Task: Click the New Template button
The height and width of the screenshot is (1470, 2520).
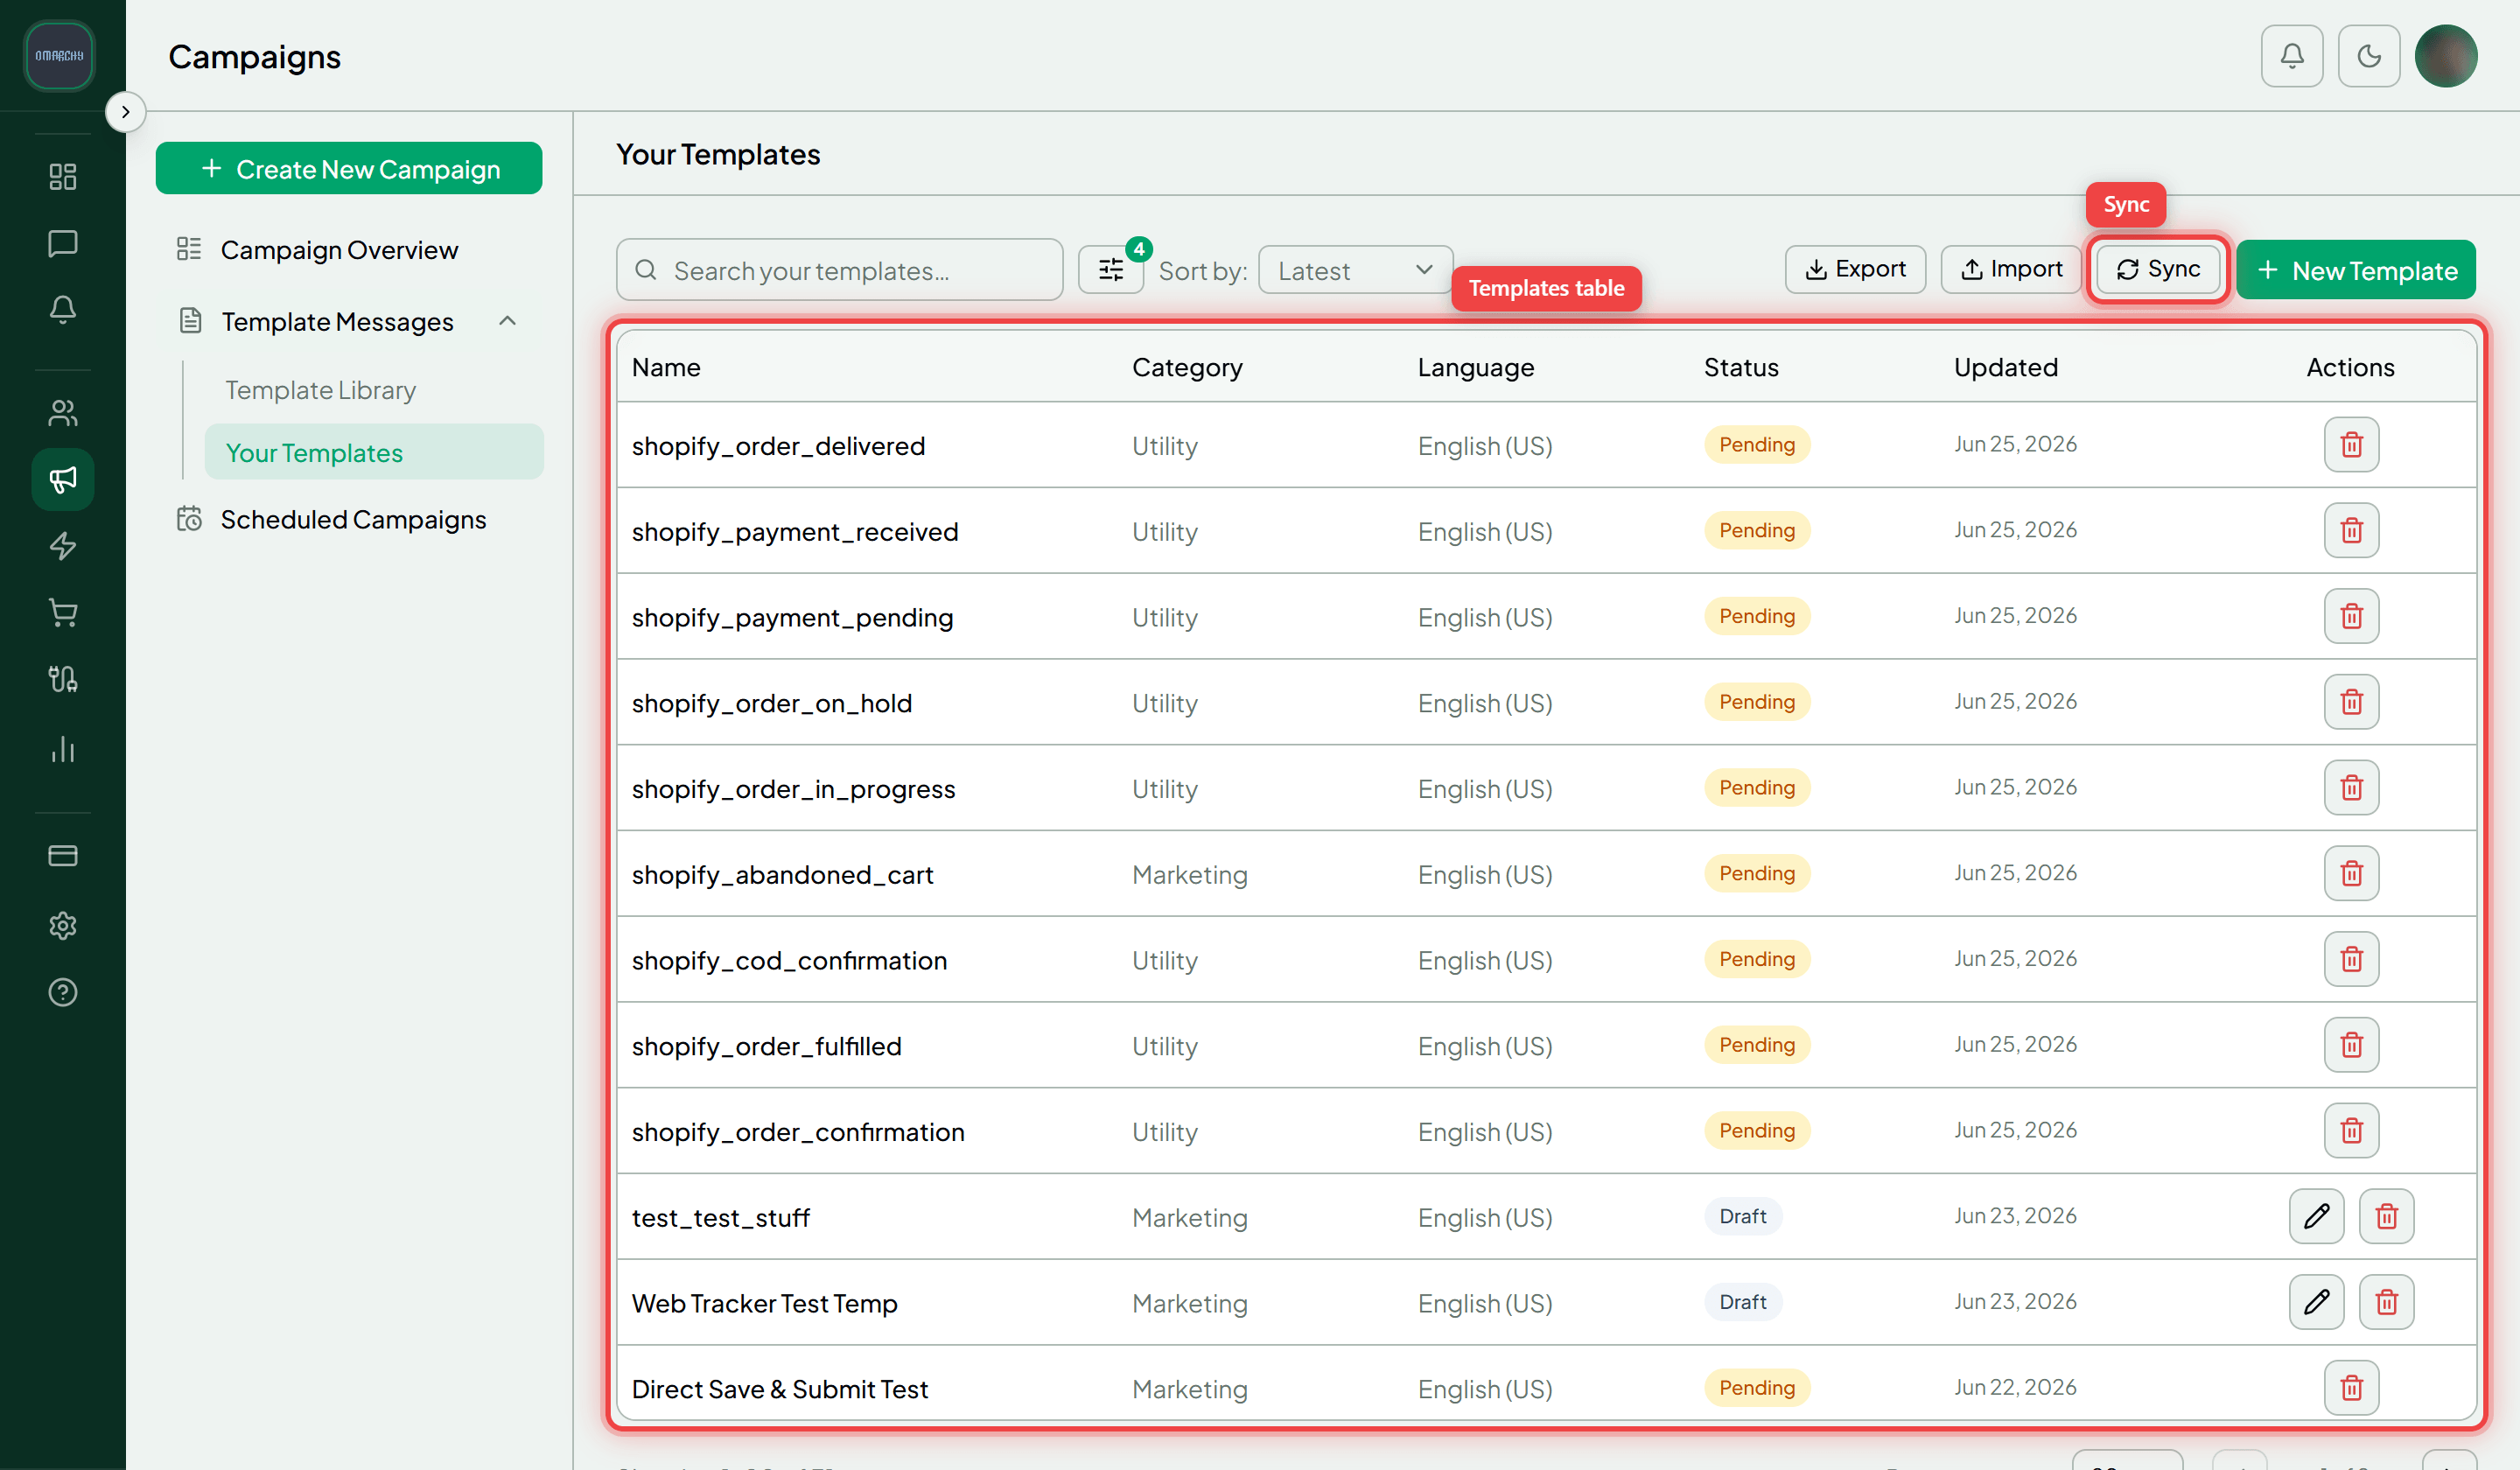Action: pyautogui.click(x=2356, y=270)
